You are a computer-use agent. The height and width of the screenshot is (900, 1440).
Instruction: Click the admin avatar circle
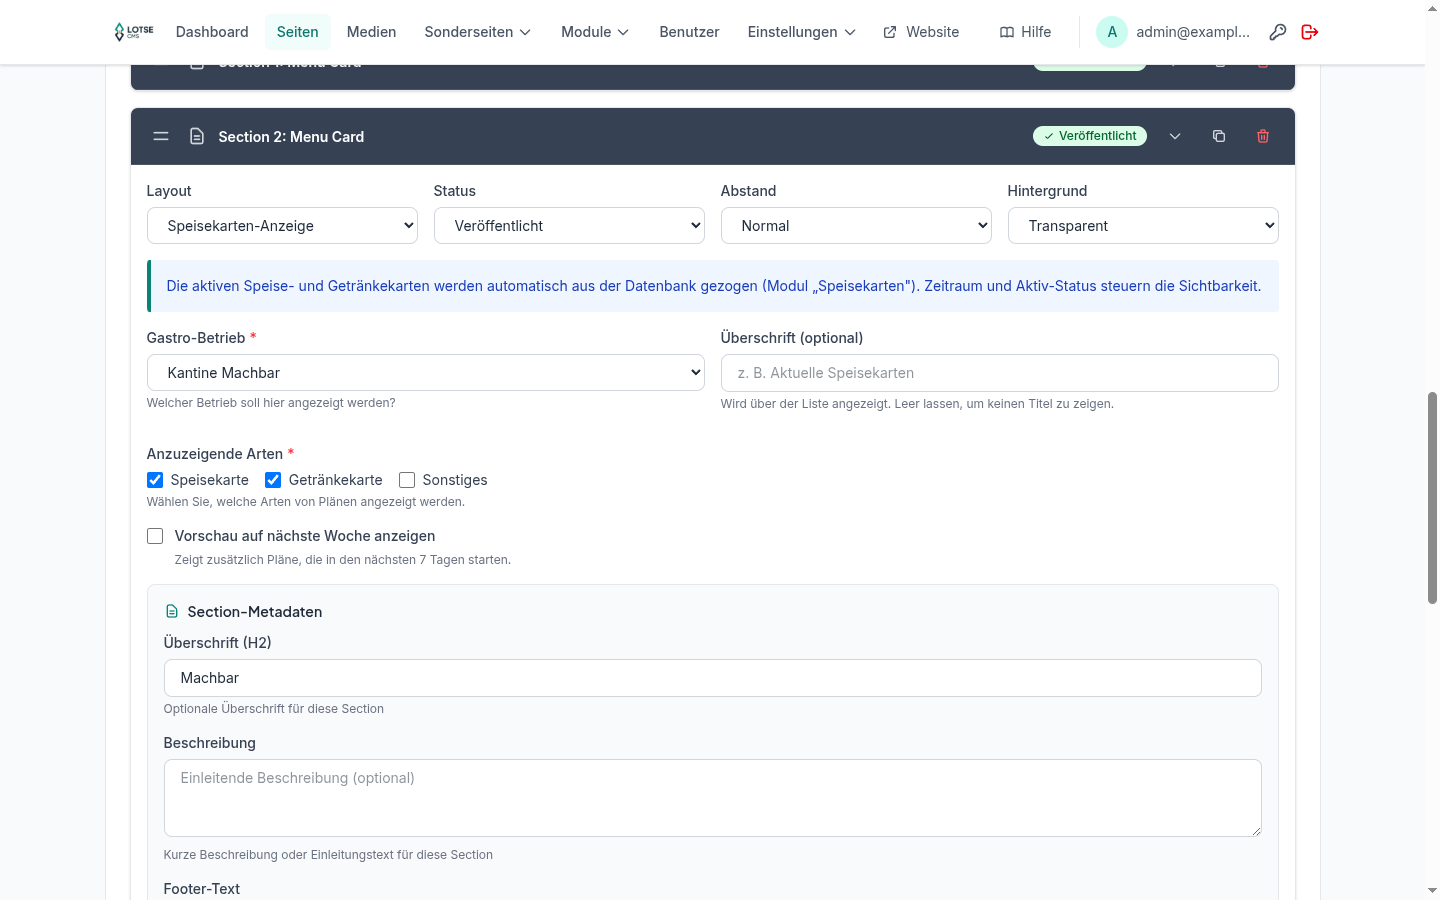(x=1112, y=32)
